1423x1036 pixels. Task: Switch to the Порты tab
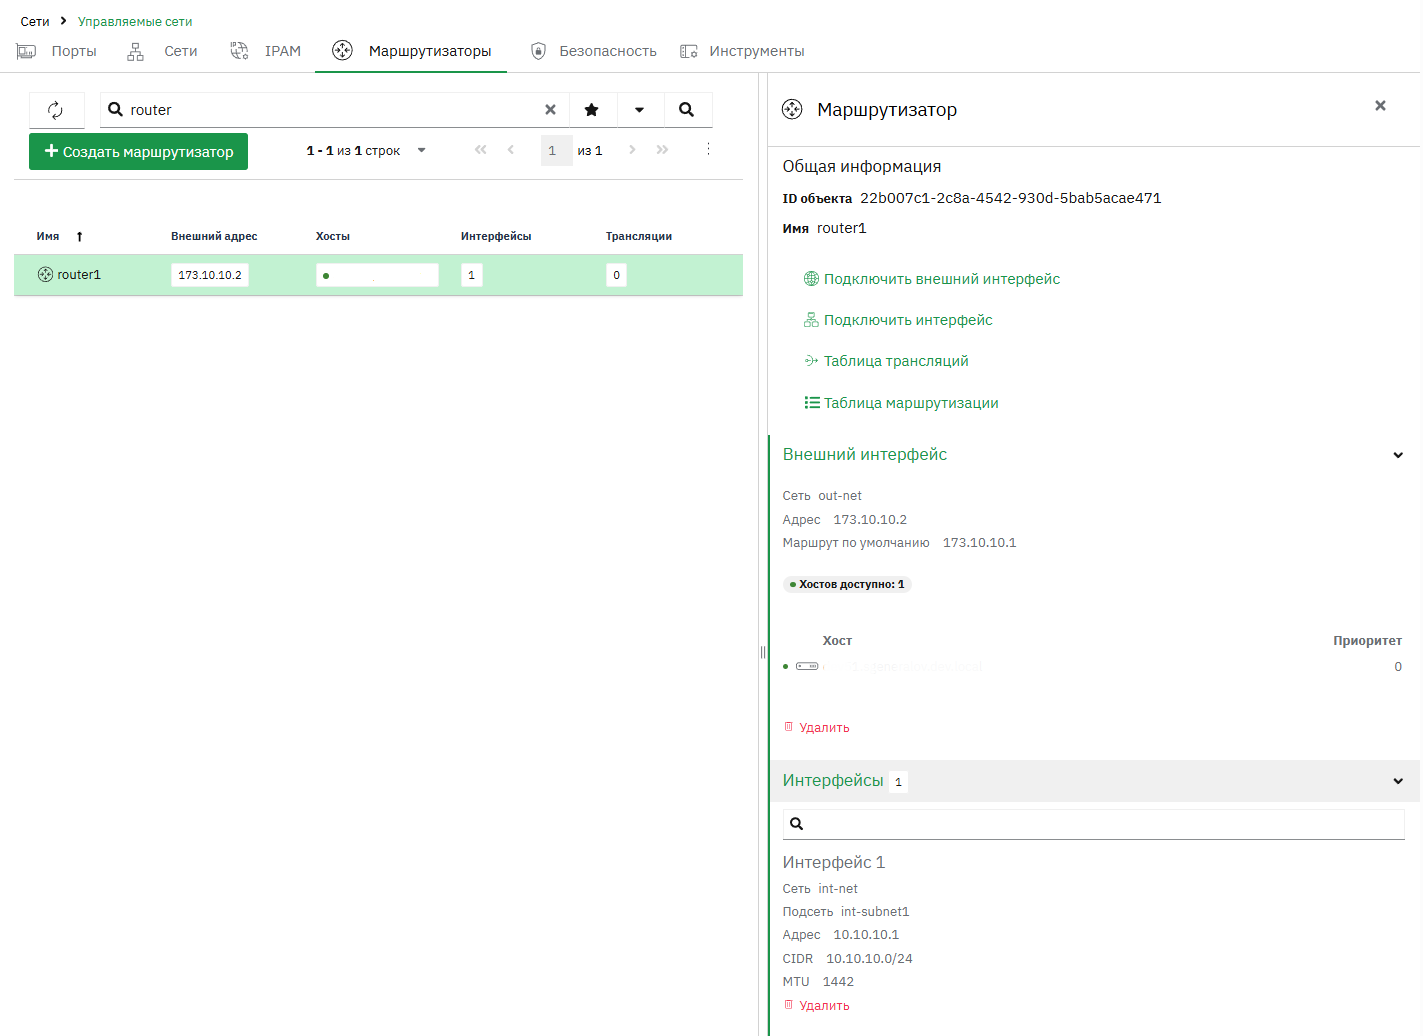click(57, 51)
